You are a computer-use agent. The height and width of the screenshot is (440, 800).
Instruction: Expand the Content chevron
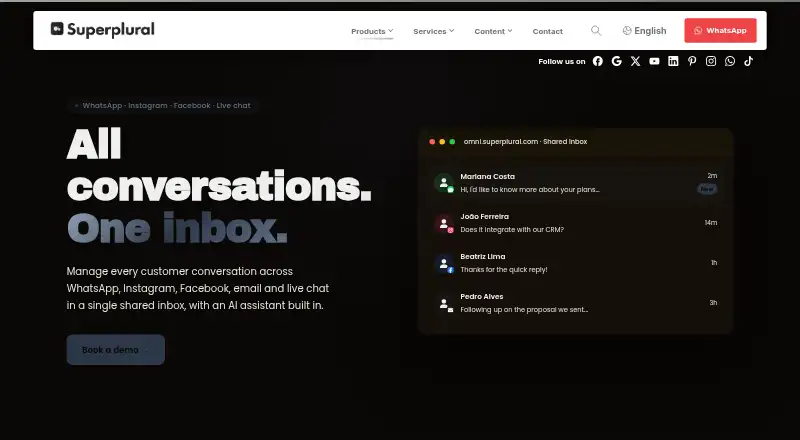click(510, 31)
